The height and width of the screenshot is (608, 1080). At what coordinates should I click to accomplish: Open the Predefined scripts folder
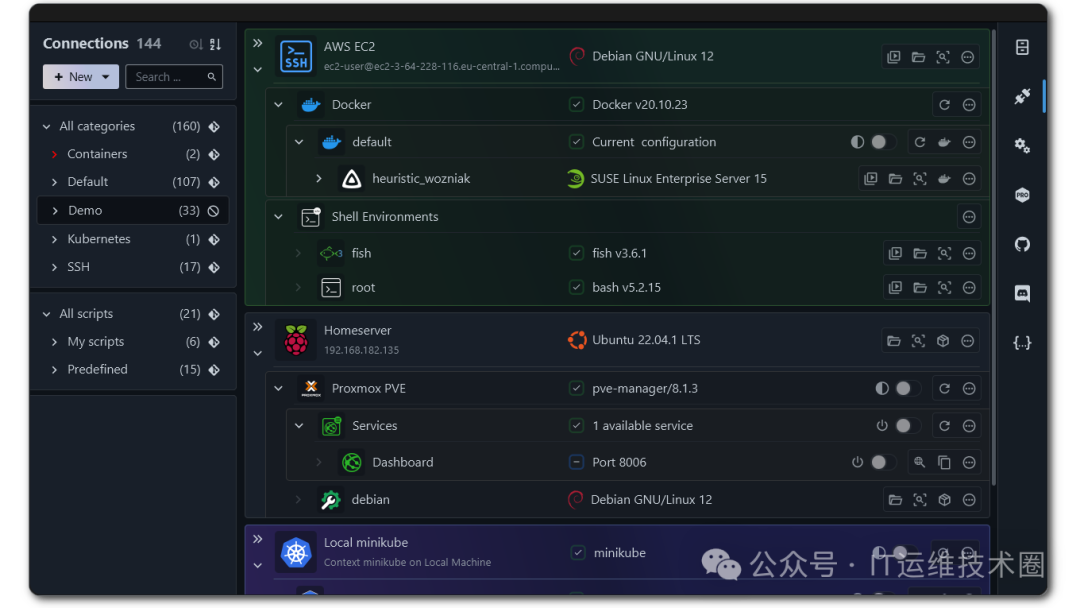tap(133, 370)
